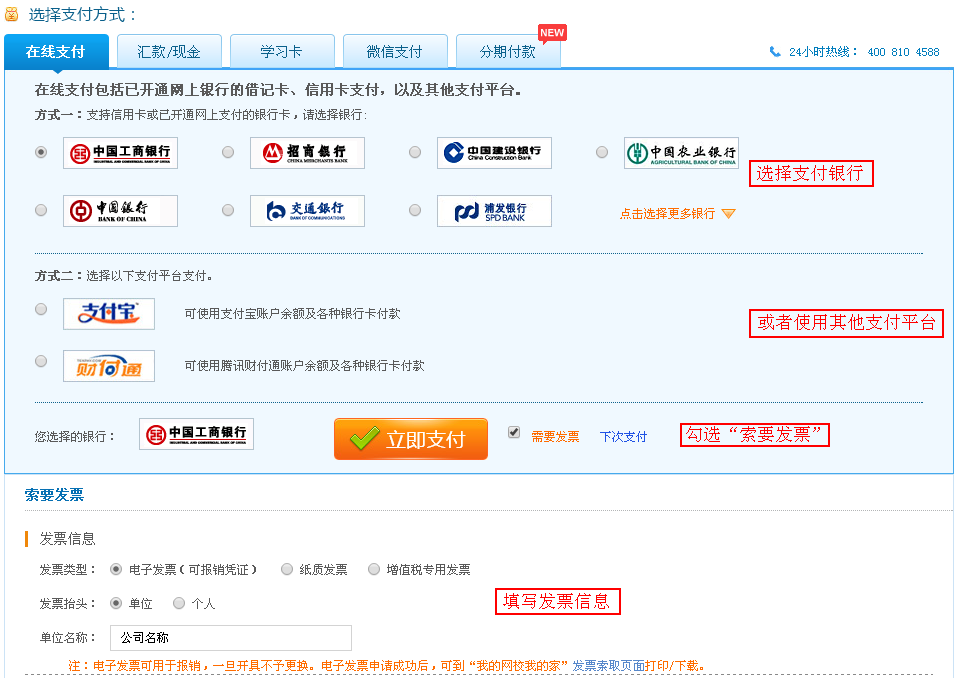
Task: Expand 点击选择更多银行 list
Action: tap(677, 214)
